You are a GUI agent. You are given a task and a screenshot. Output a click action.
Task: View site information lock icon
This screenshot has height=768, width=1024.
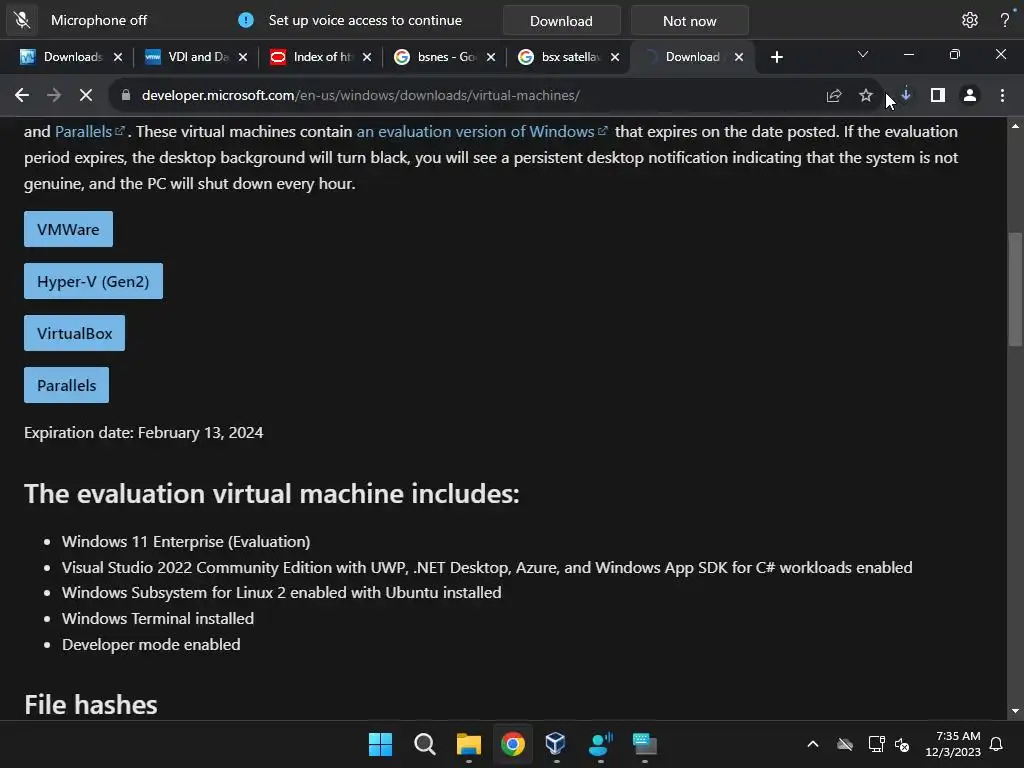125,95
